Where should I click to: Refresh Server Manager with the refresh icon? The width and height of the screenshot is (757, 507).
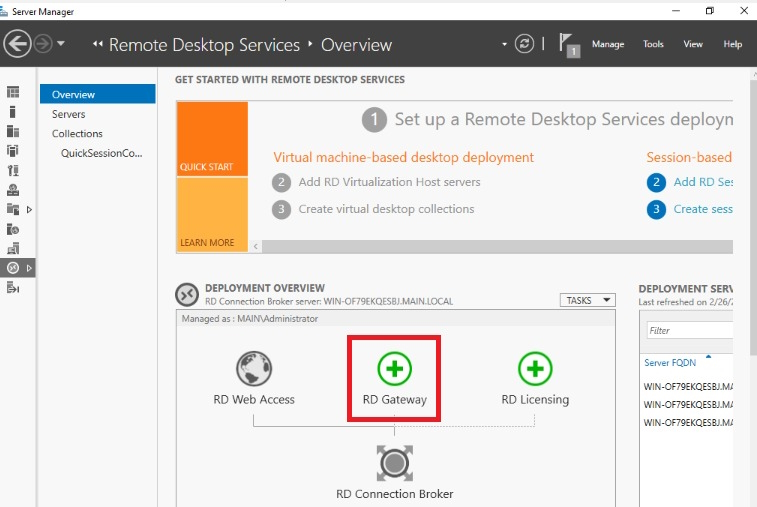[x=525, y=44]
